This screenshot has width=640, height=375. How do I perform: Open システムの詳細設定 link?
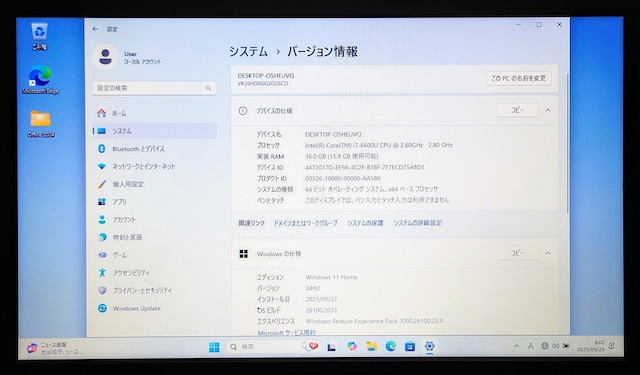point(418,223)
